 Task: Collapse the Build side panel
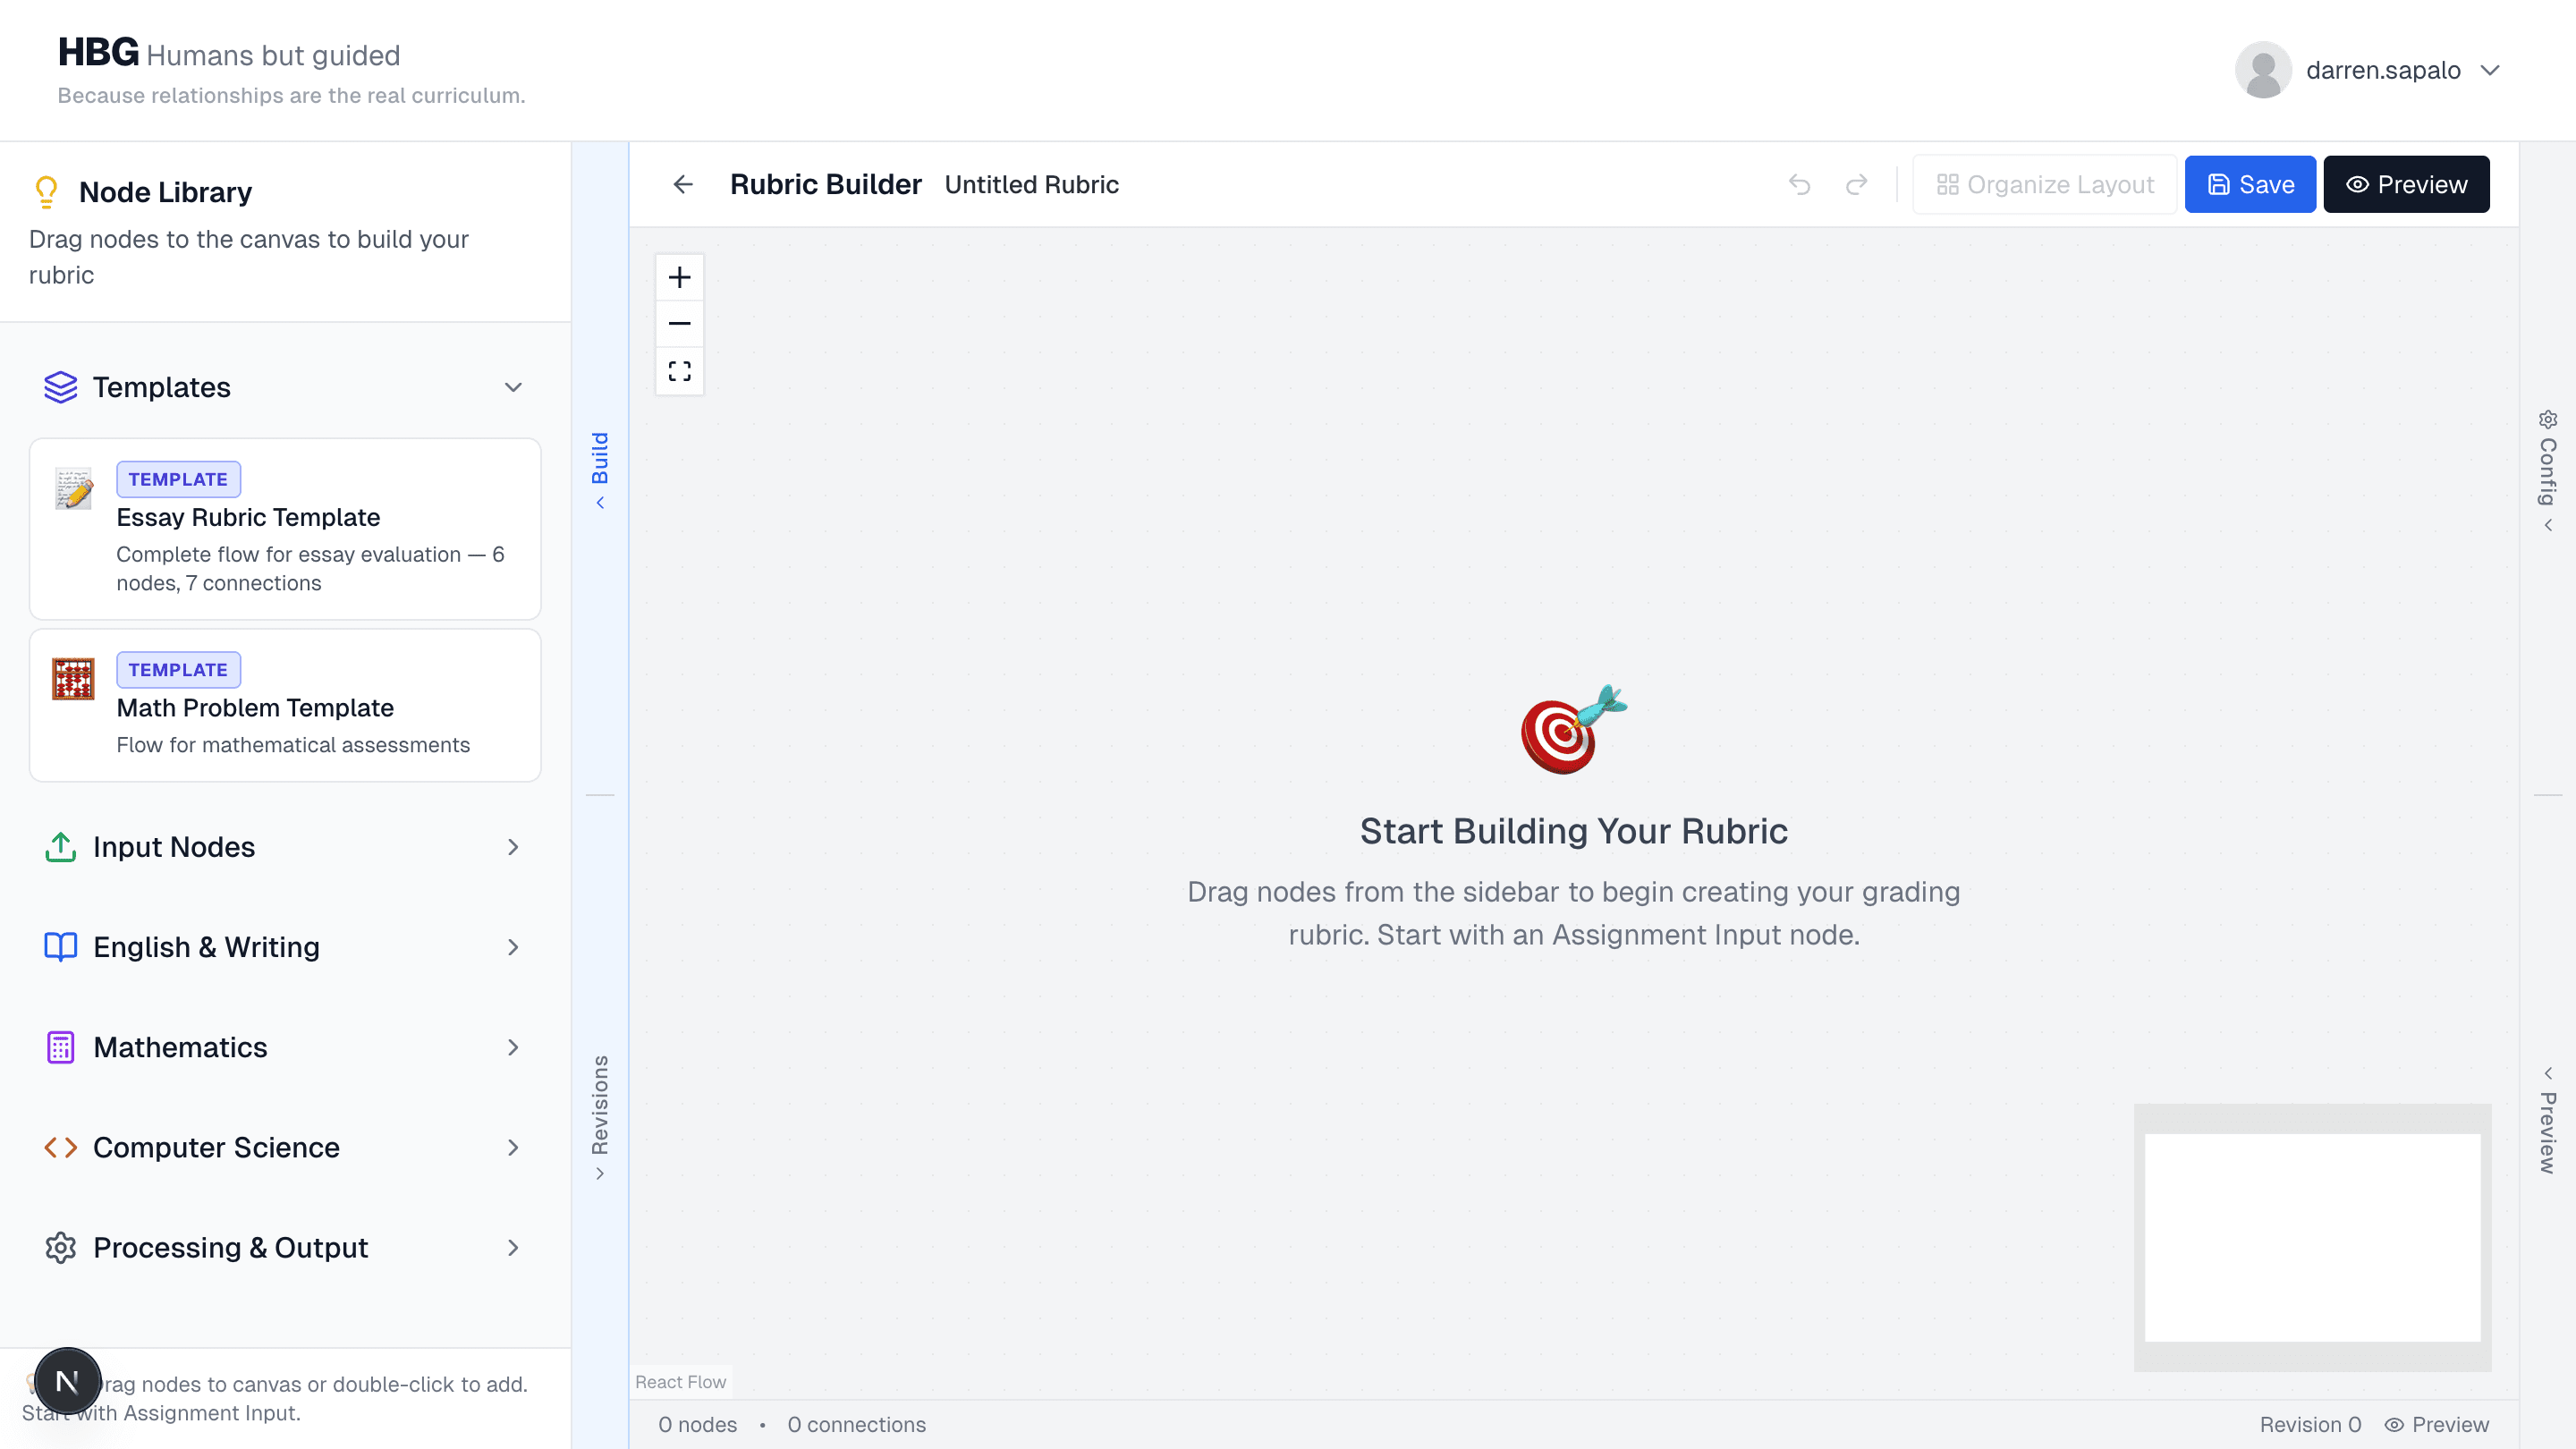(x=600, y=470)
